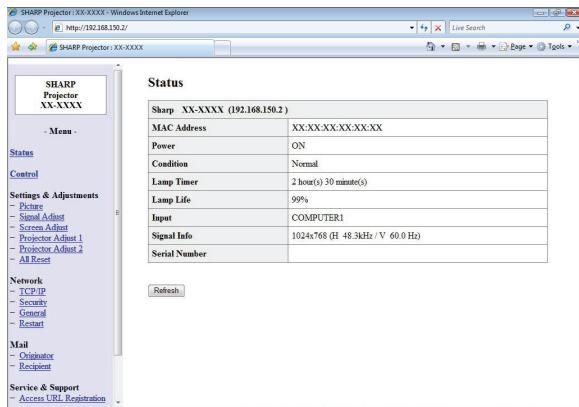The image size is (579, 407).
Task: Click the All Reset link
Action: pos(35,259)
